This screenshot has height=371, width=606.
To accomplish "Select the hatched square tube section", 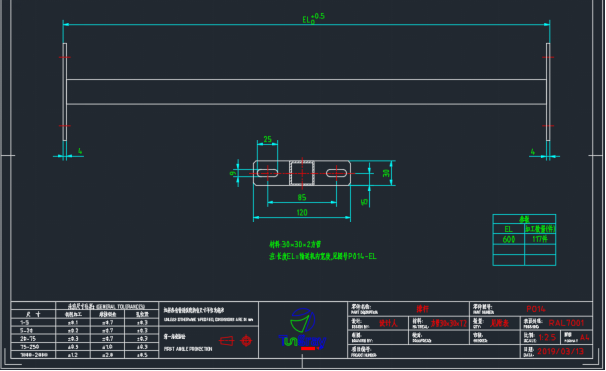I will pyautogui.click(x=302, y=173).
